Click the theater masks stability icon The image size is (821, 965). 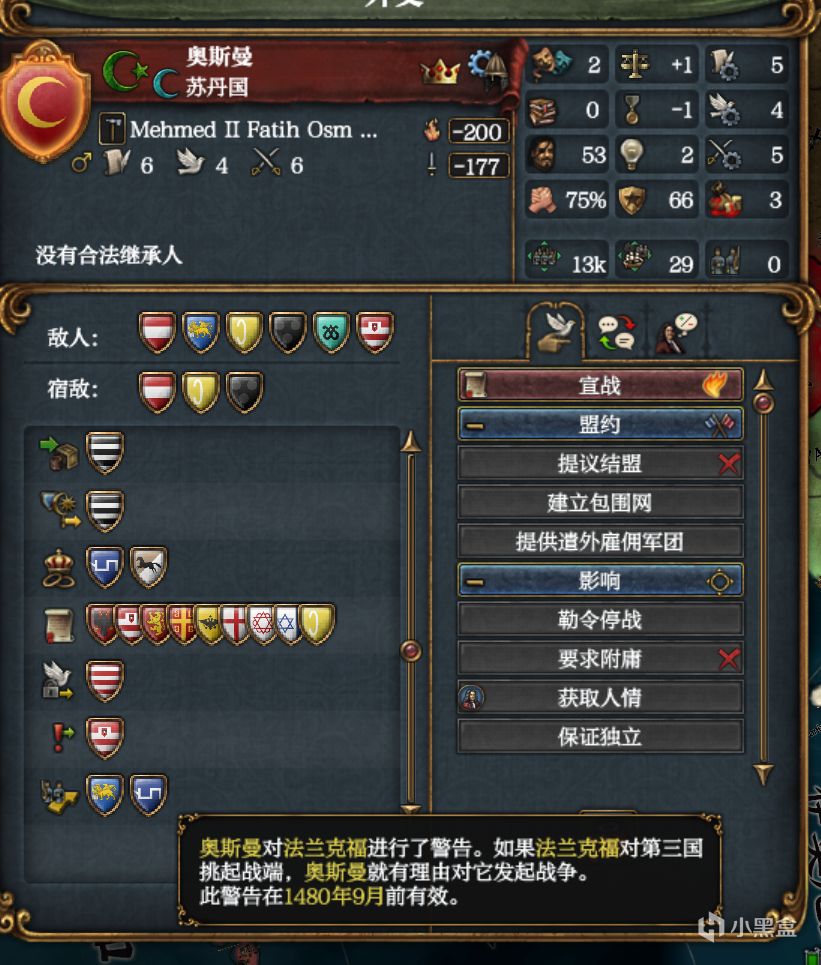551,63
